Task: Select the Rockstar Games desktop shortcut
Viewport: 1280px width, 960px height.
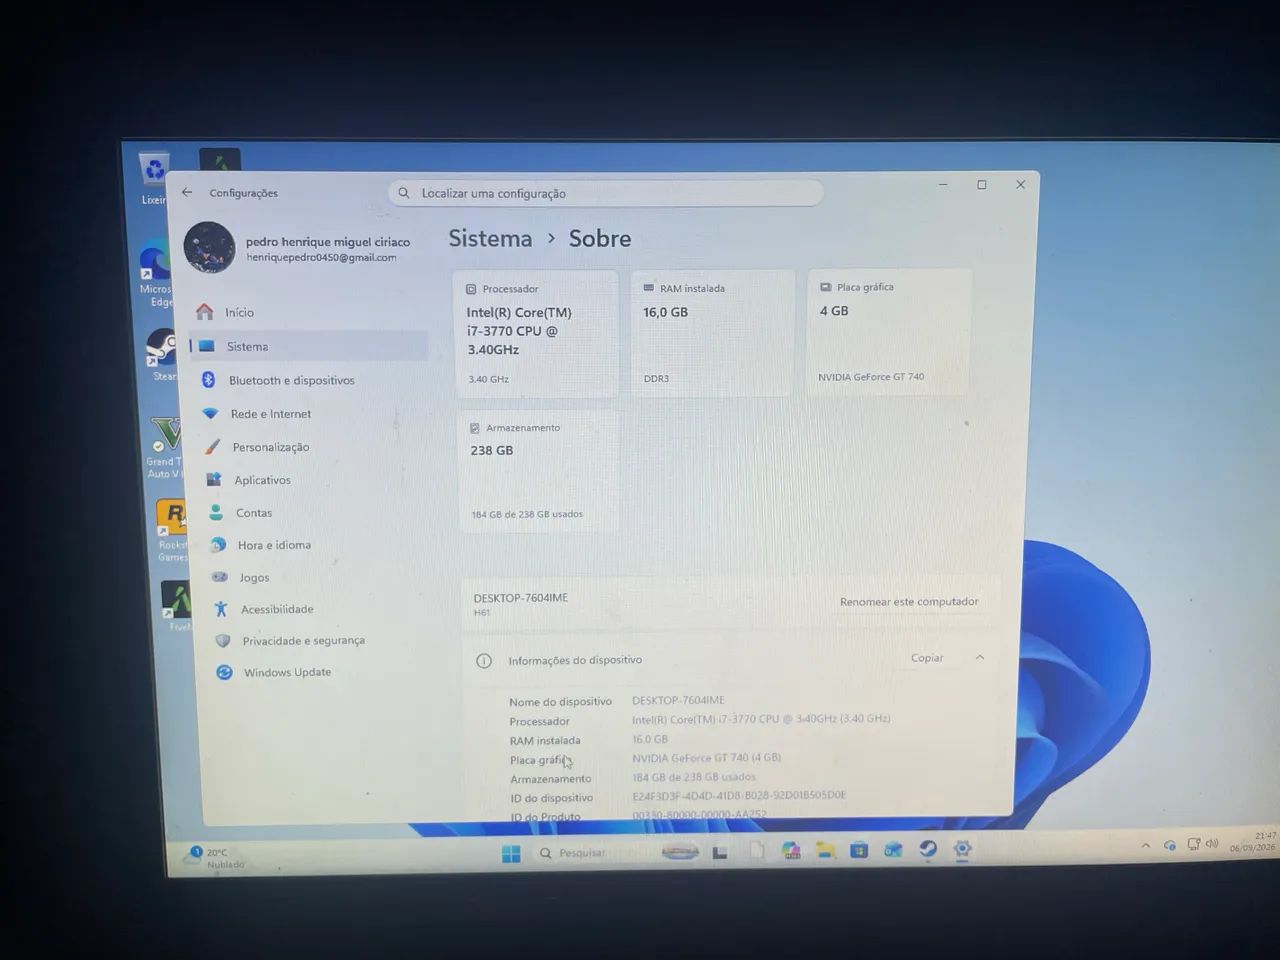Action: tap(173, 531)
